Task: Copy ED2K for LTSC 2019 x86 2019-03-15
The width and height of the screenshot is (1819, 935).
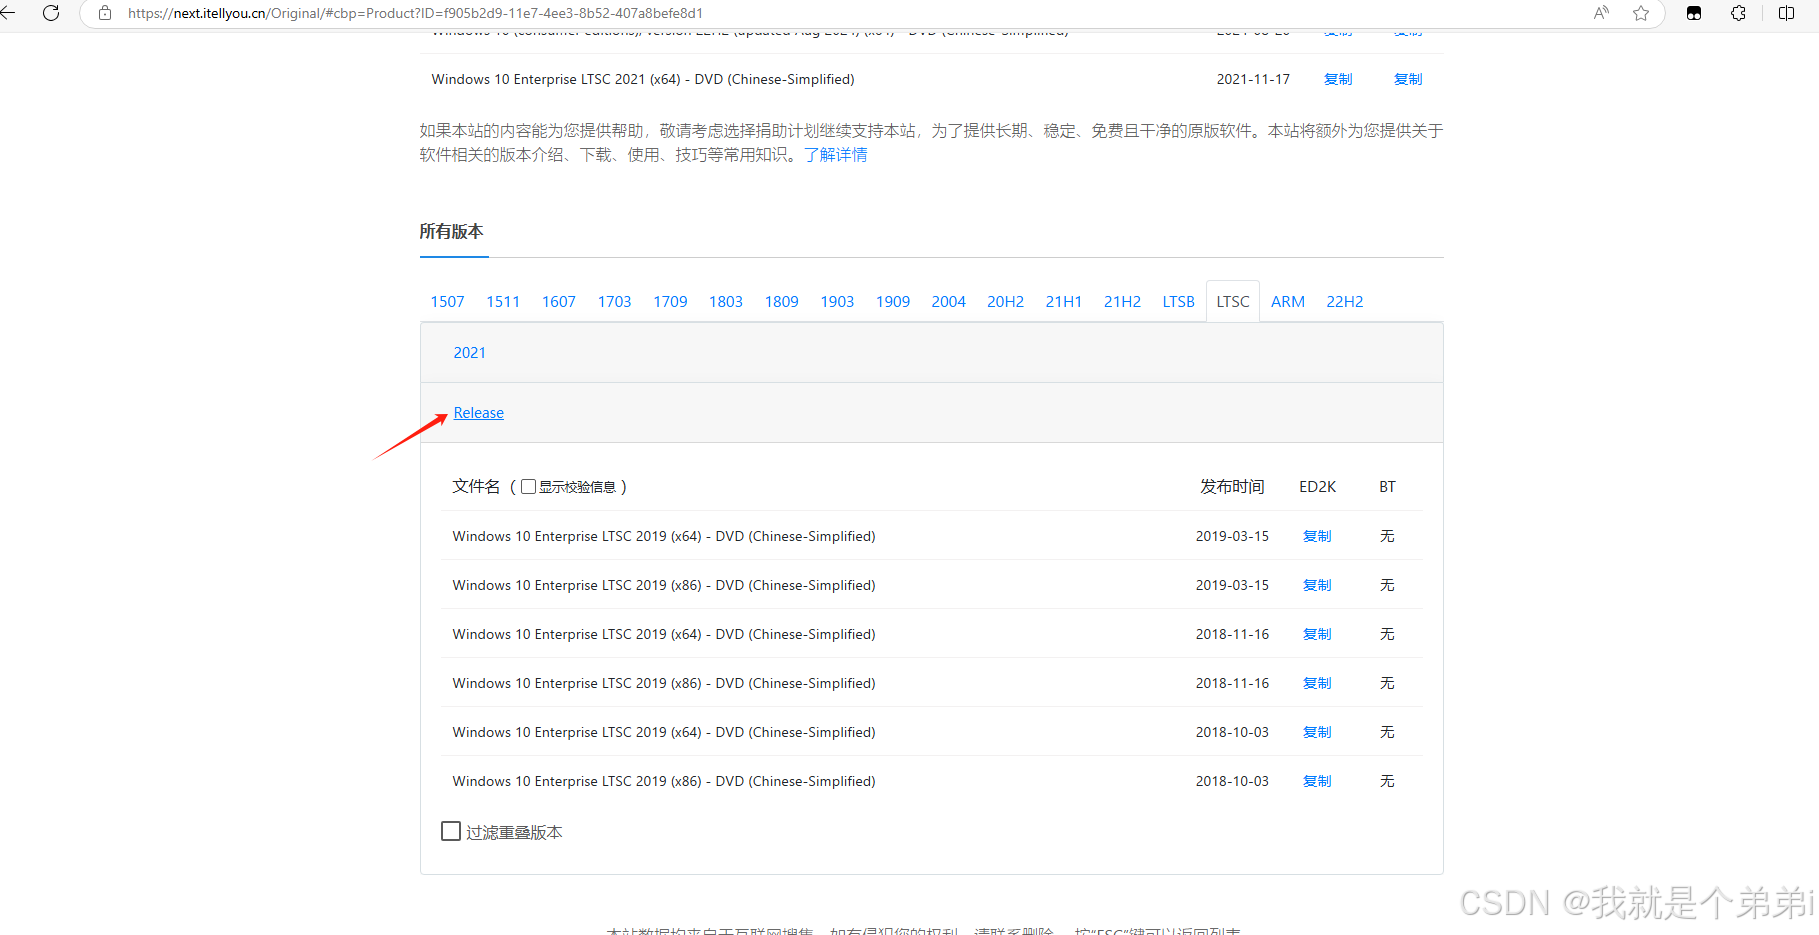Action: click(x=1317, y=585)
